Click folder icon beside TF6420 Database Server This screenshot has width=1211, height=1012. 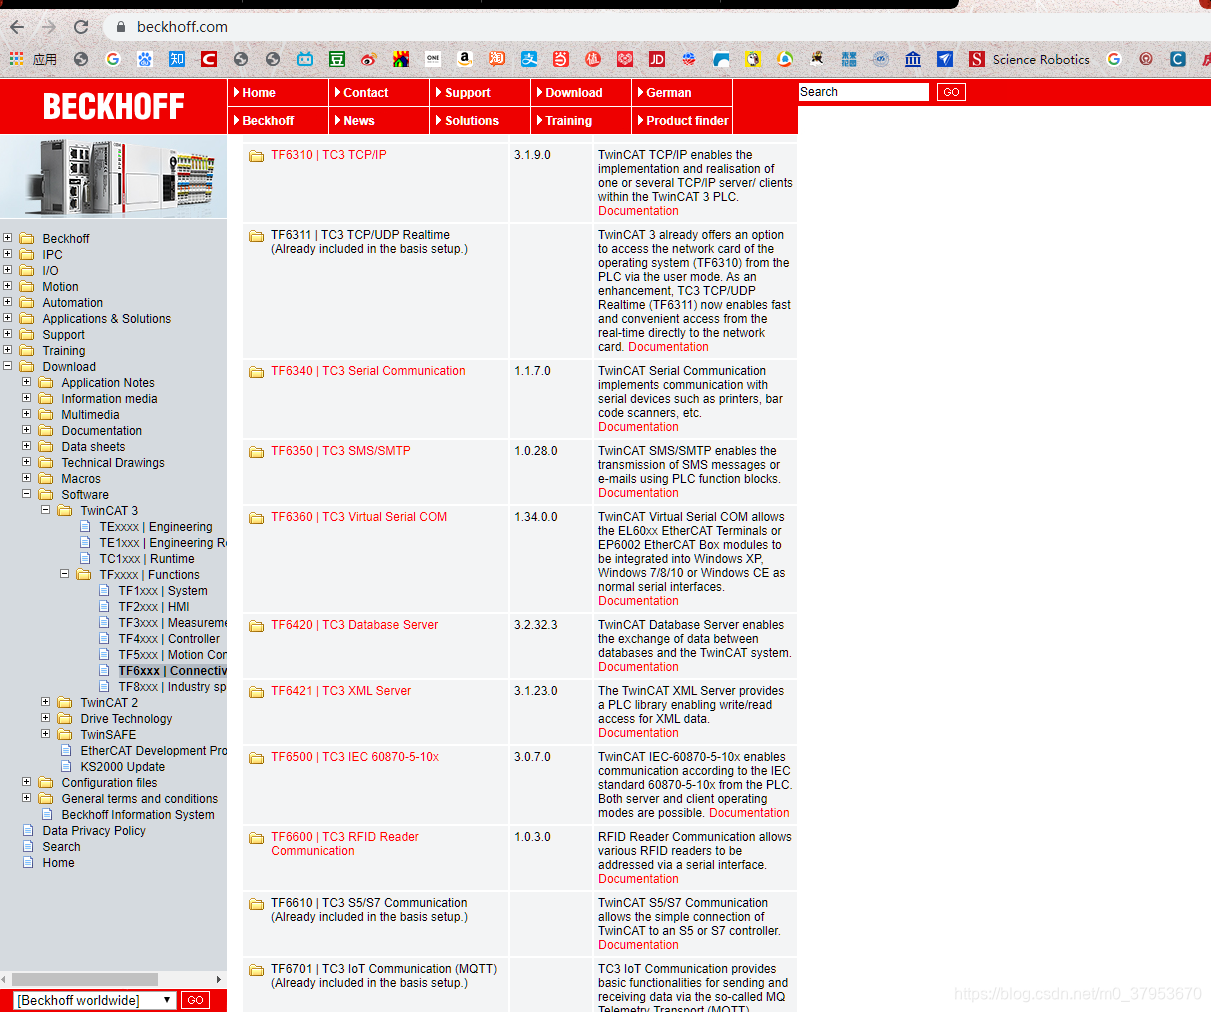point(257,626)
